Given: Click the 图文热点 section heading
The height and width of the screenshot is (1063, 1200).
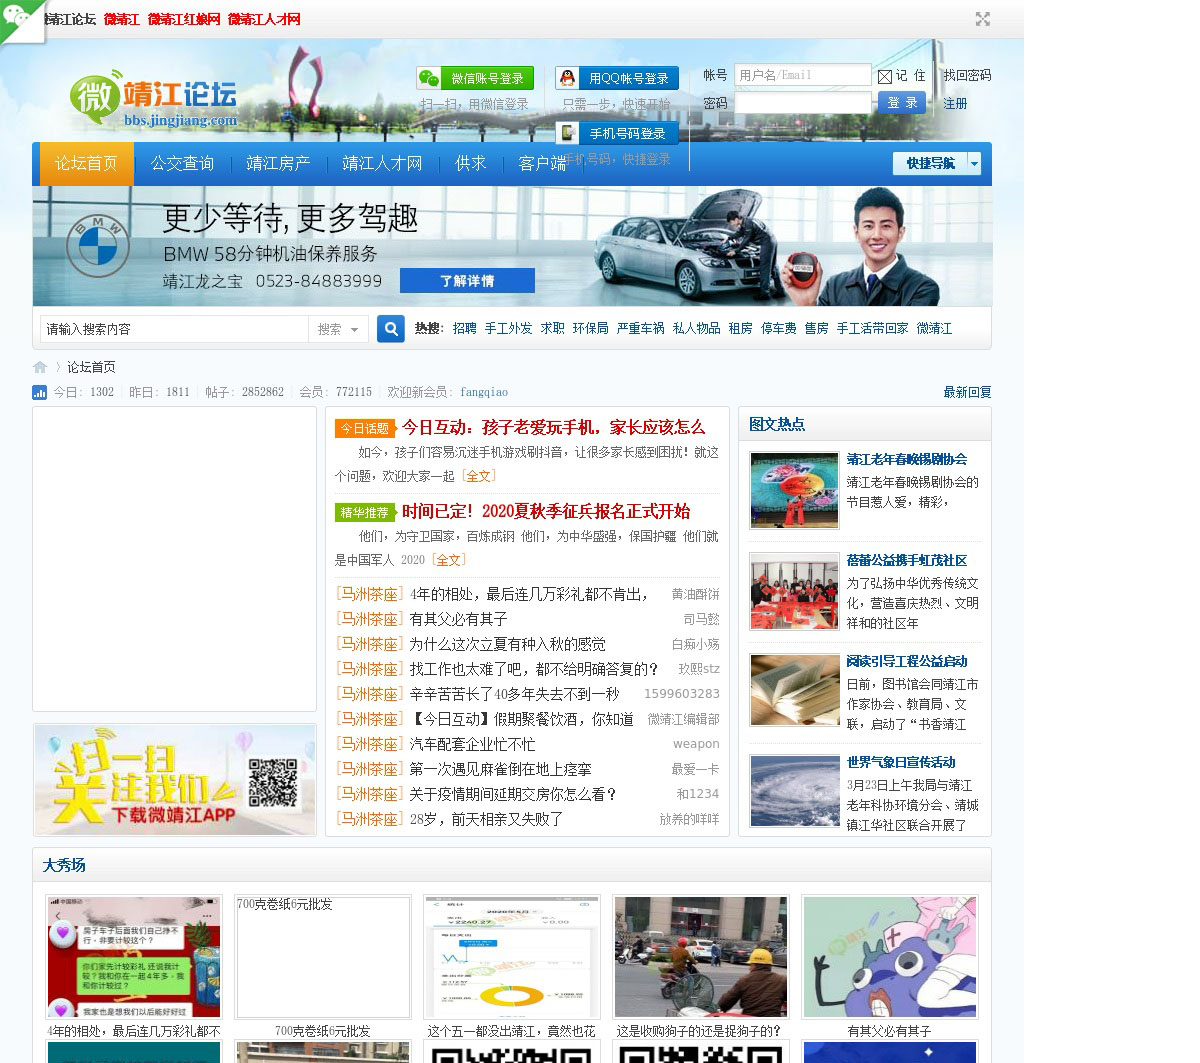Looking at the screenshot, I should (777, 424).
